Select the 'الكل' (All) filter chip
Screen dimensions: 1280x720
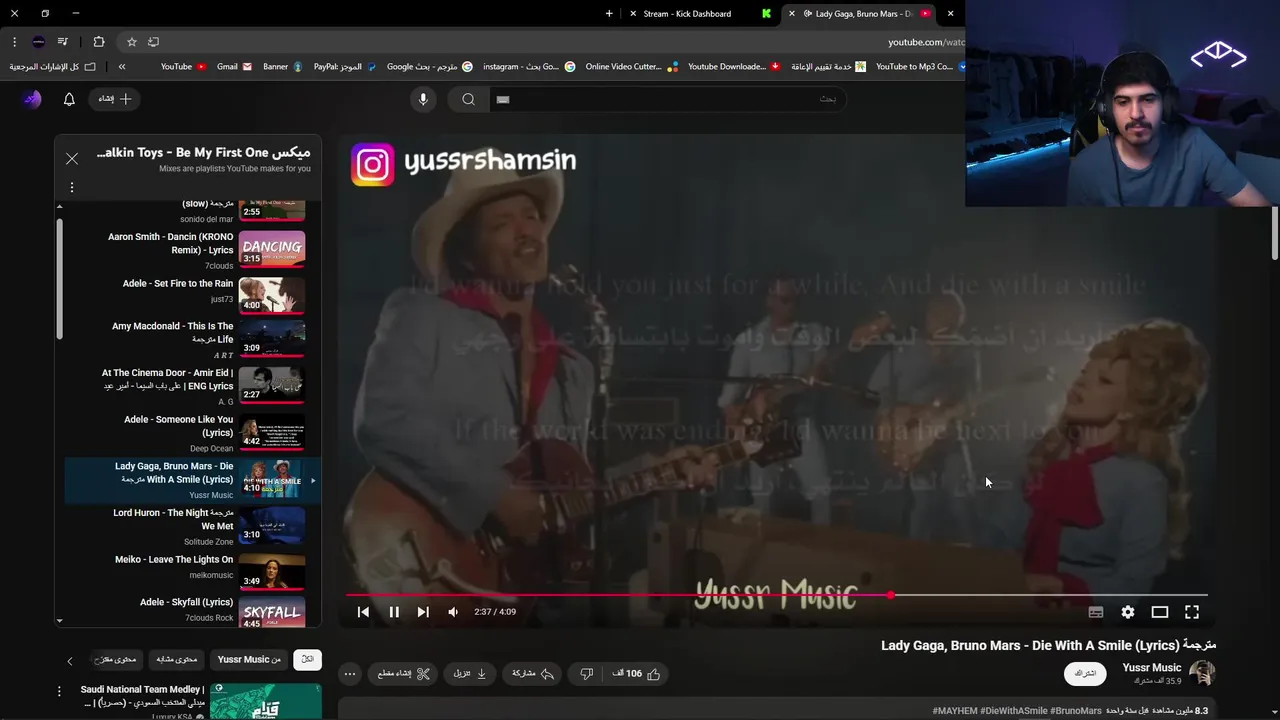[307, 660]
